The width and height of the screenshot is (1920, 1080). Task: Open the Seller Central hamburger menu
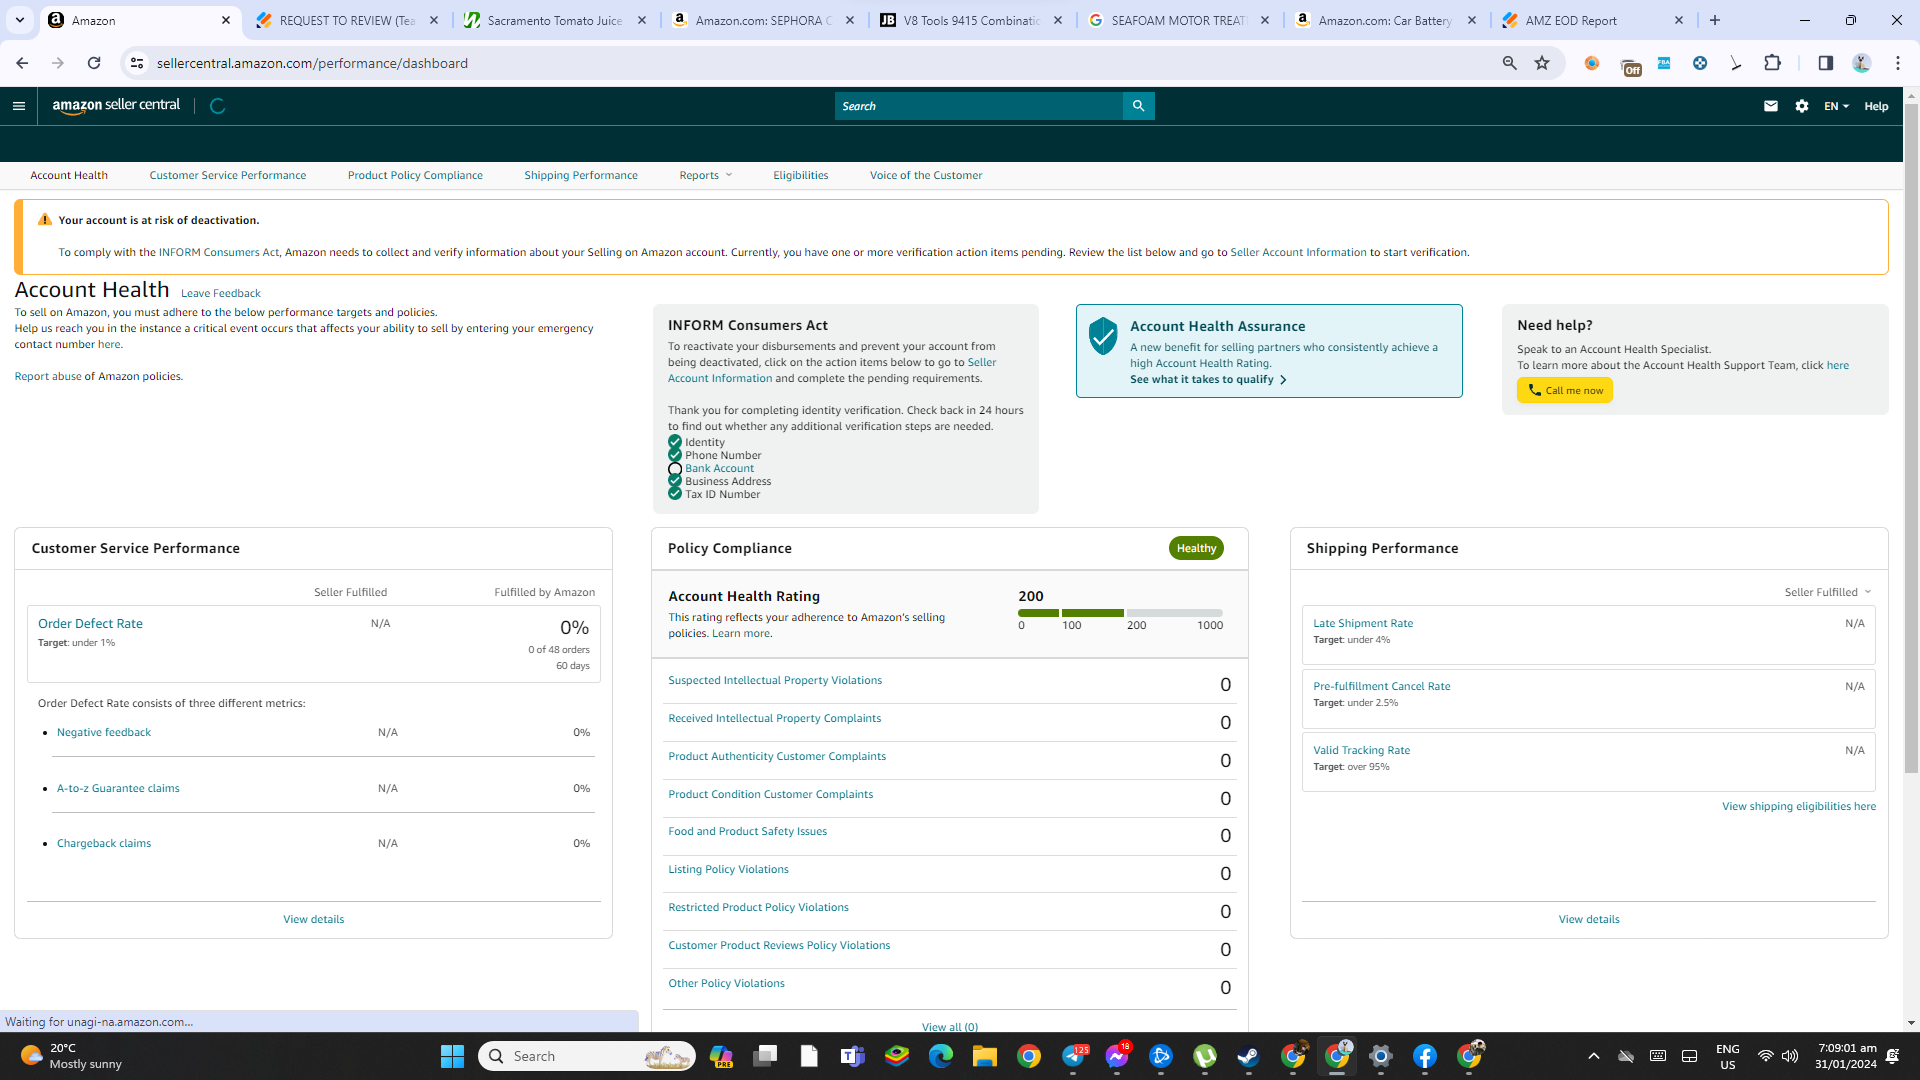pyautogui.click(x=19, y=106)
